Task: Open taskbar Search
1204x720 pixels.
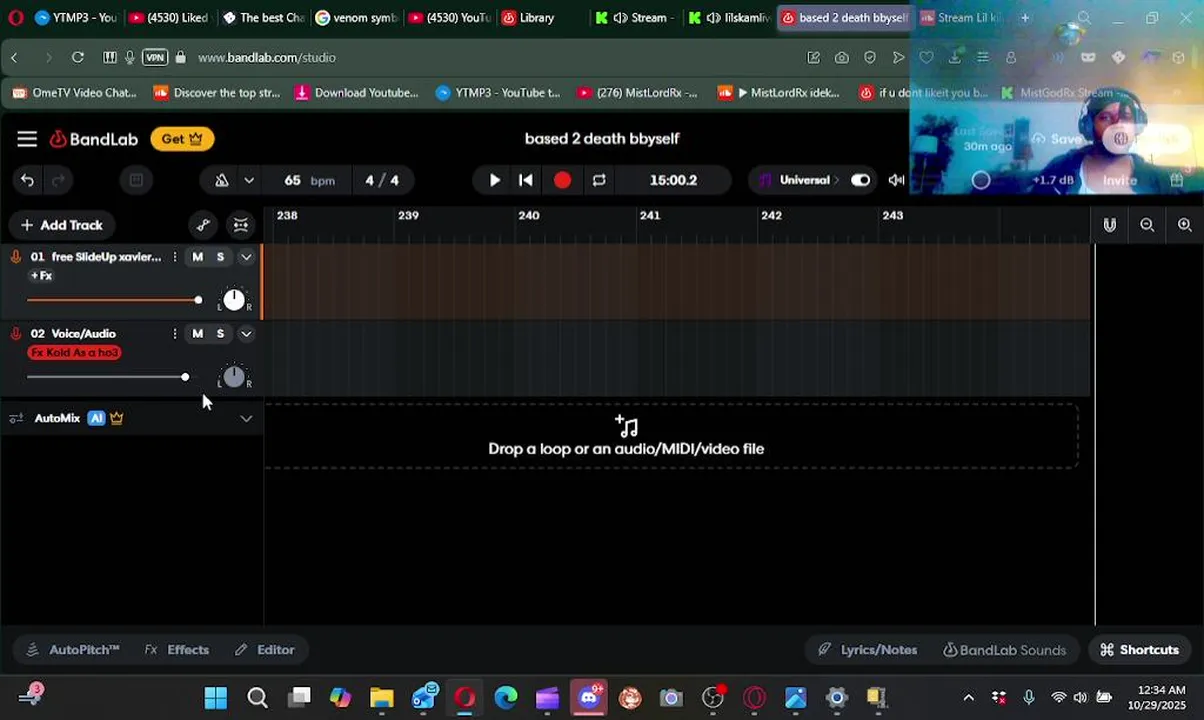Action: 257,697
